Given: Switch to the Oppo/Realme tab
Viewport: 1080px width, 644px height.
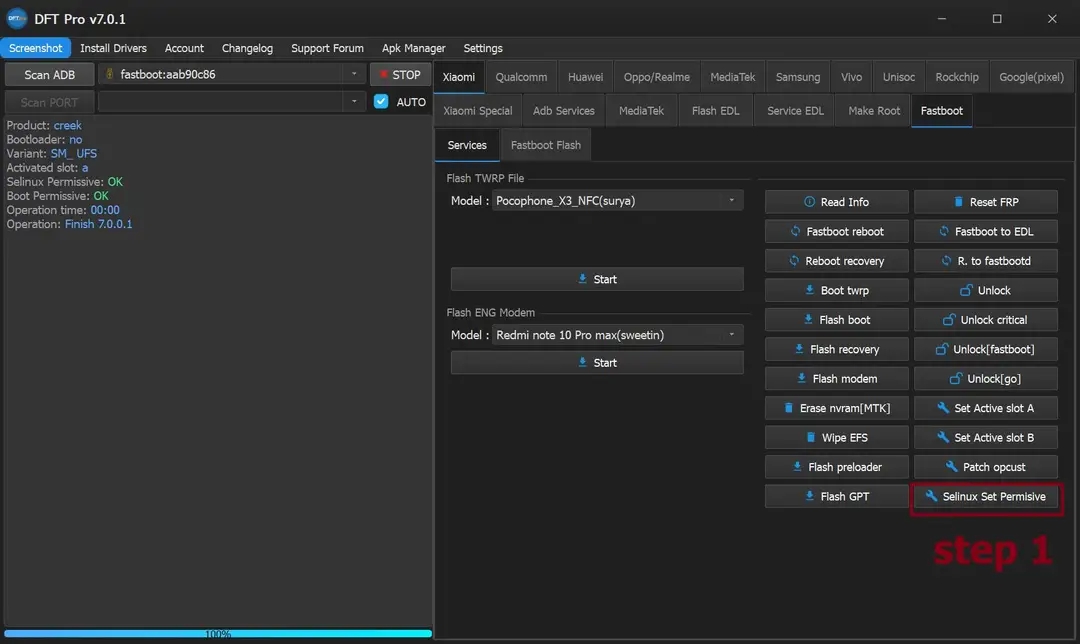Looking at the screenshot, I should pyautogui.click(x=656, y=77).
